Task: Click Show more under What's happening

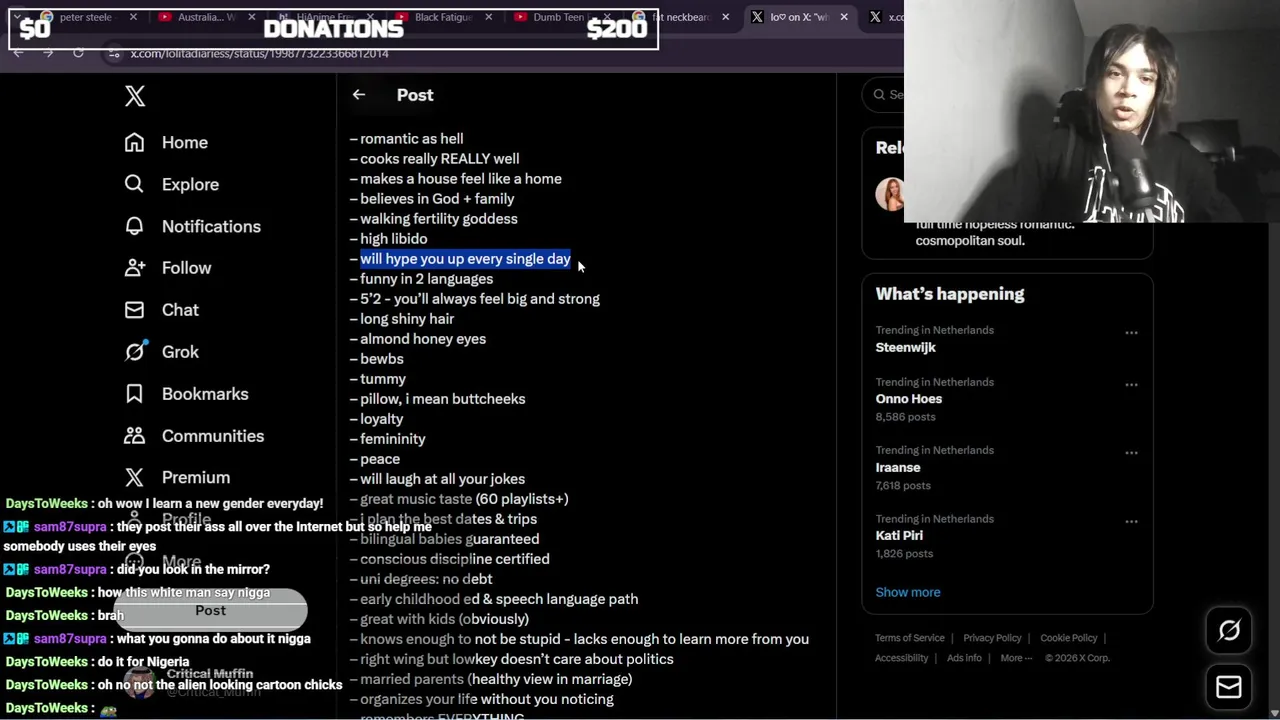Action: click(x=908, y=592)
